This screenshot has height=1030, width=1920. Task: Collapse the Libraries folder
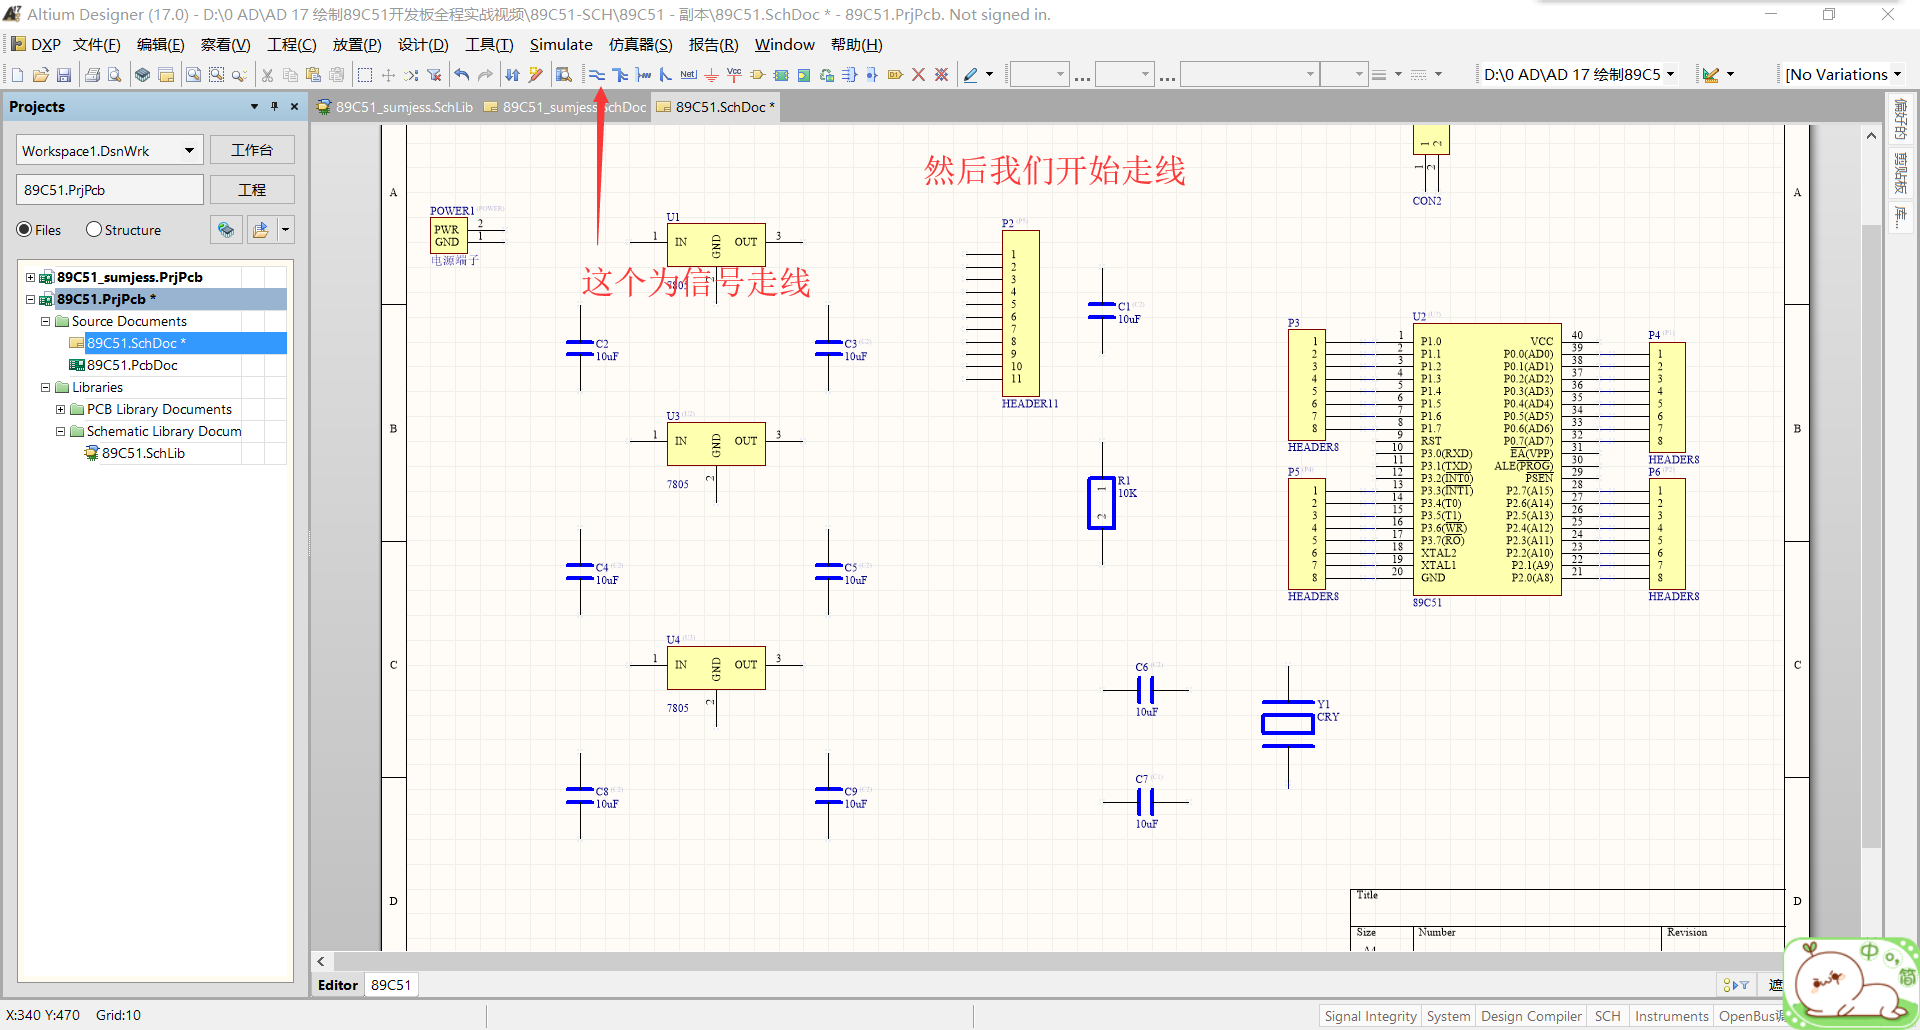[45, 387]
